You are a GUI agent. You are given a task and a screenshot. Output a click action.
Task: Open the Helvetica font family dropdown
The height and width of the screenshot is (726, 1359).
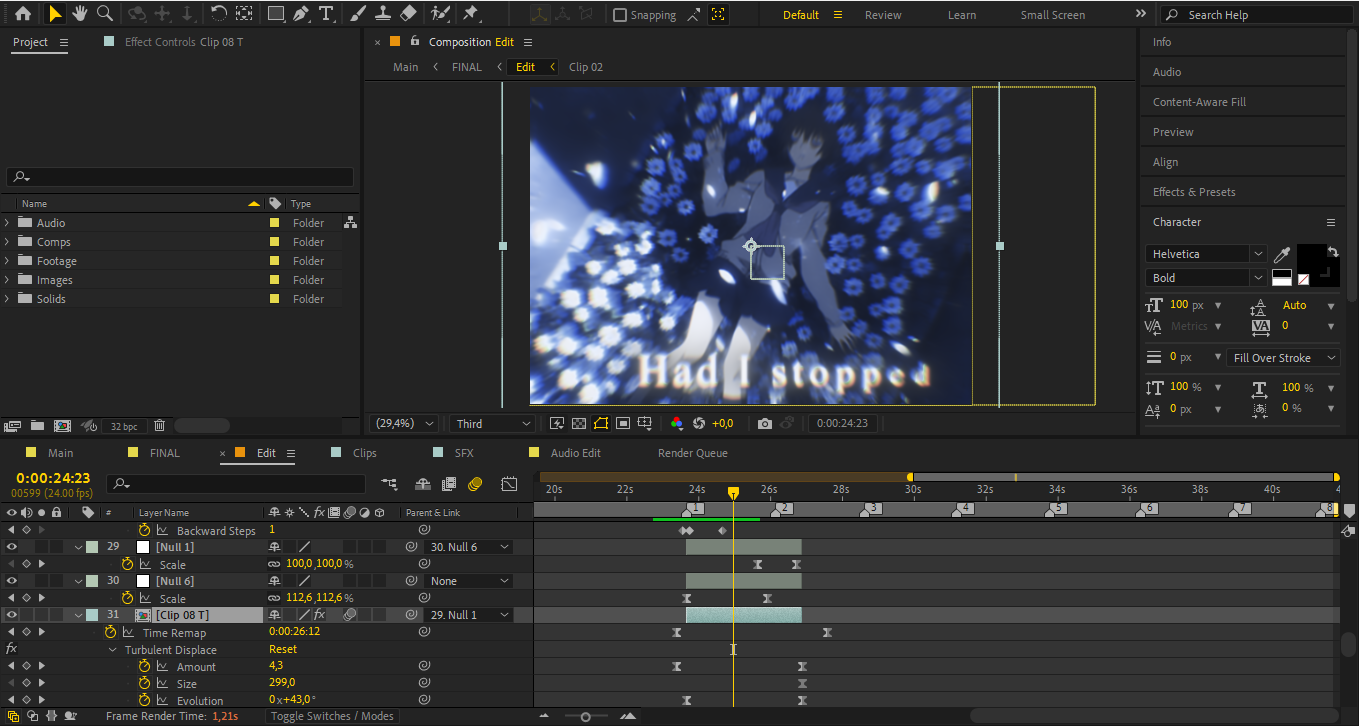[x=1258, y=254]
